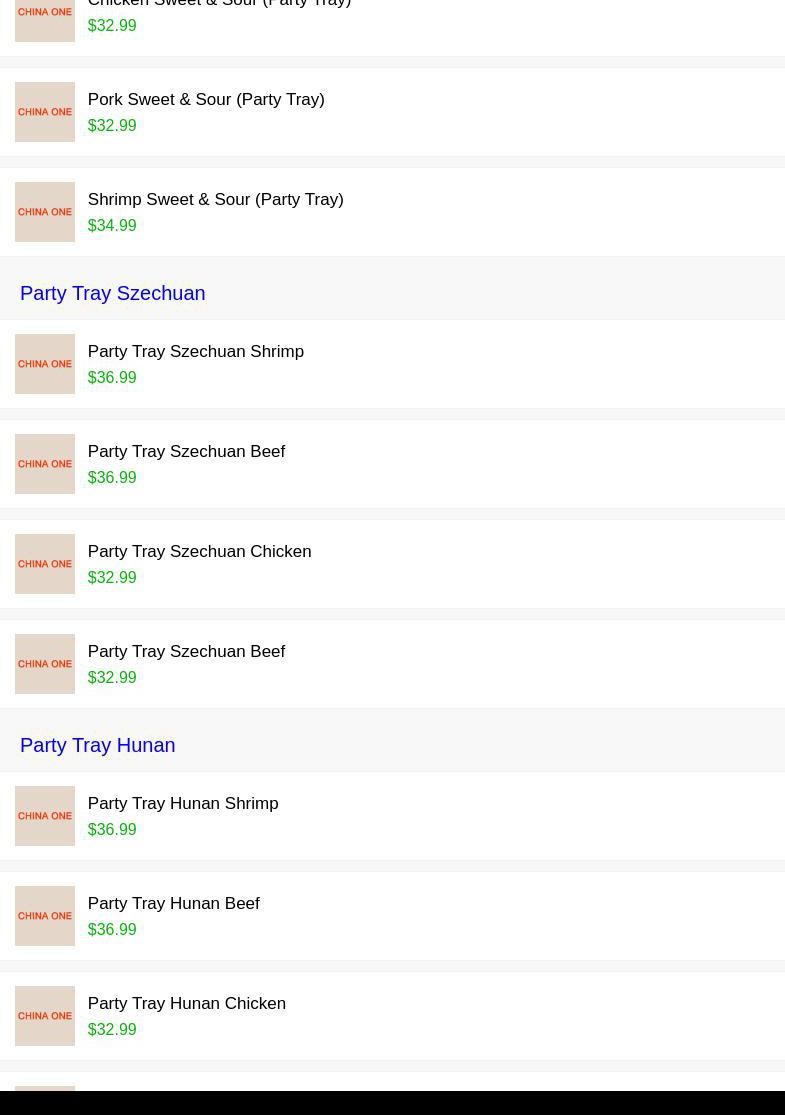Tap the logo next to Party Tray Szechuan Chicken

(45, 564)
